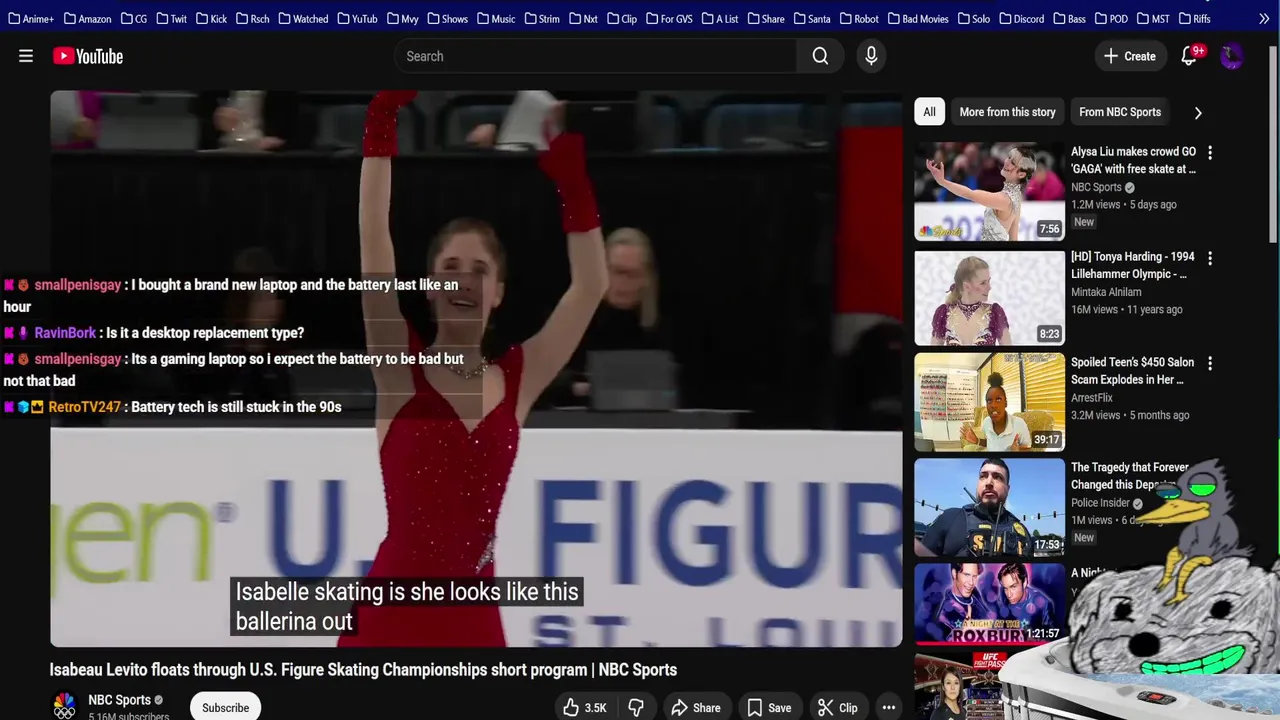Open the CG bookmark folder

coord(134,18)
